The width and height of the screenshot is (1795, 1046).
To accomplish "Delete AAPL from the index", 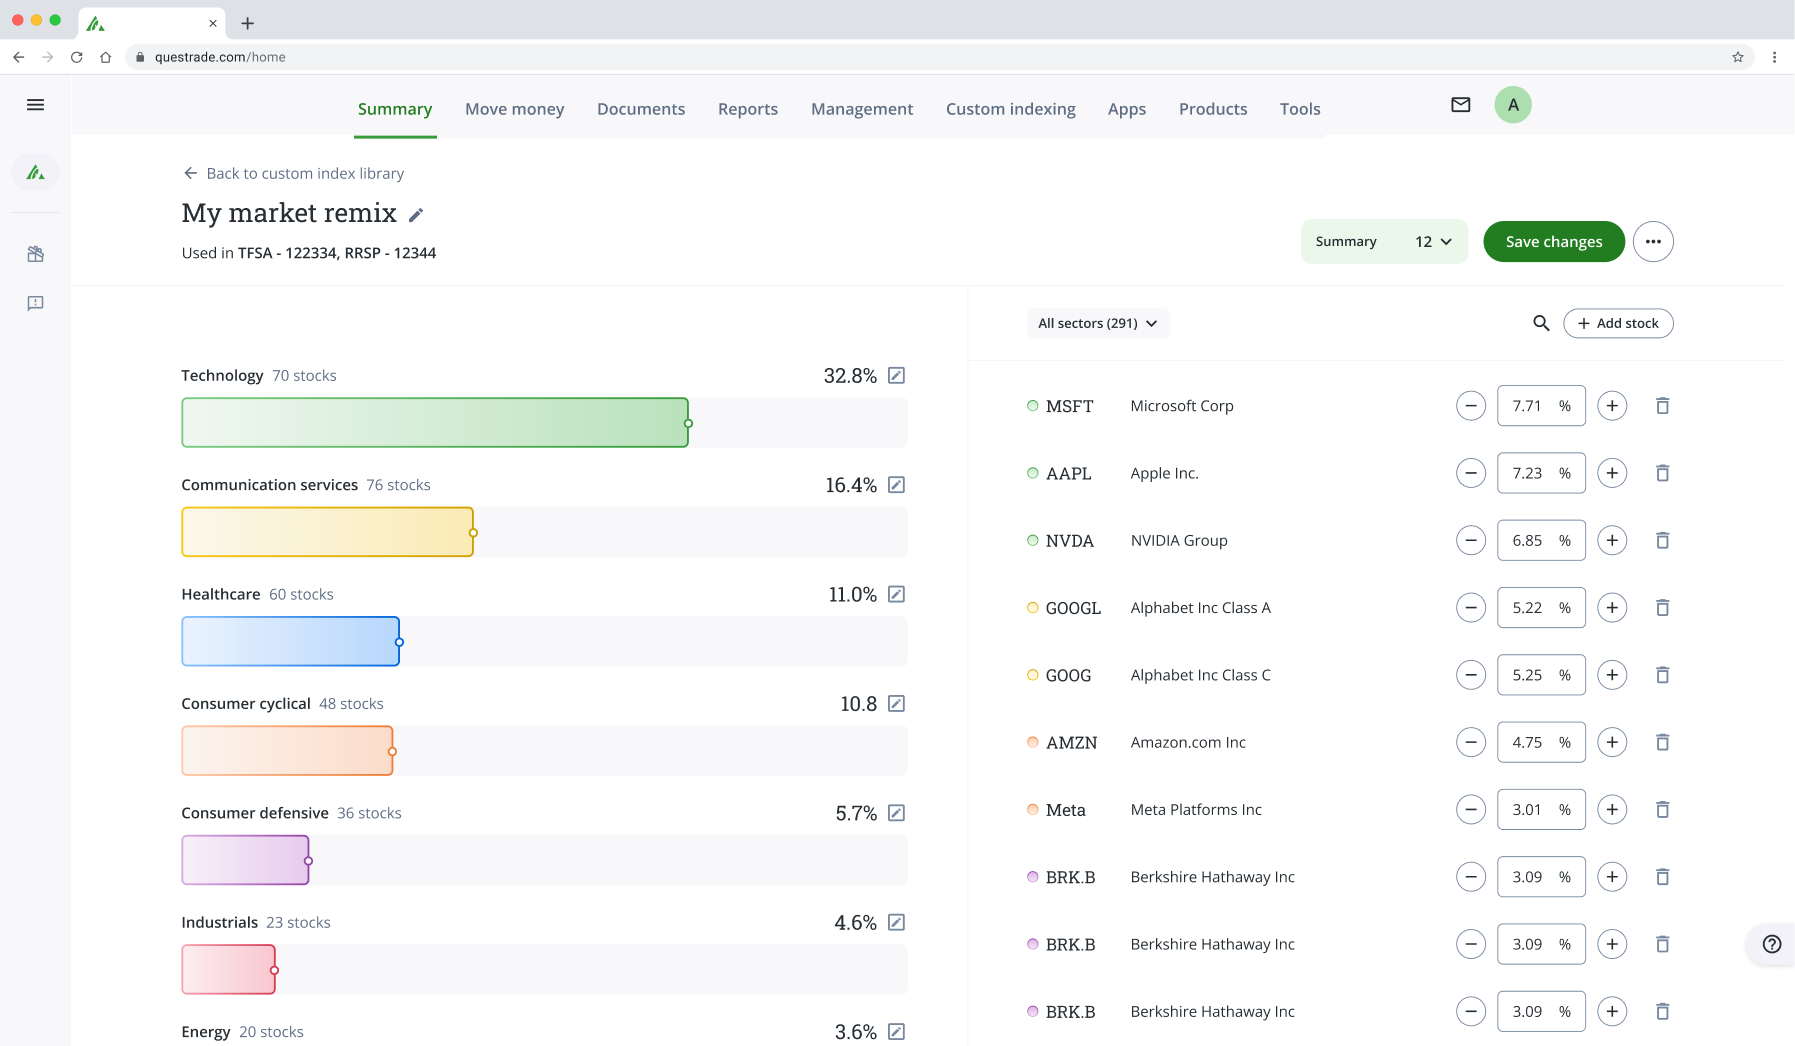I will click(x=1663, y=473).
